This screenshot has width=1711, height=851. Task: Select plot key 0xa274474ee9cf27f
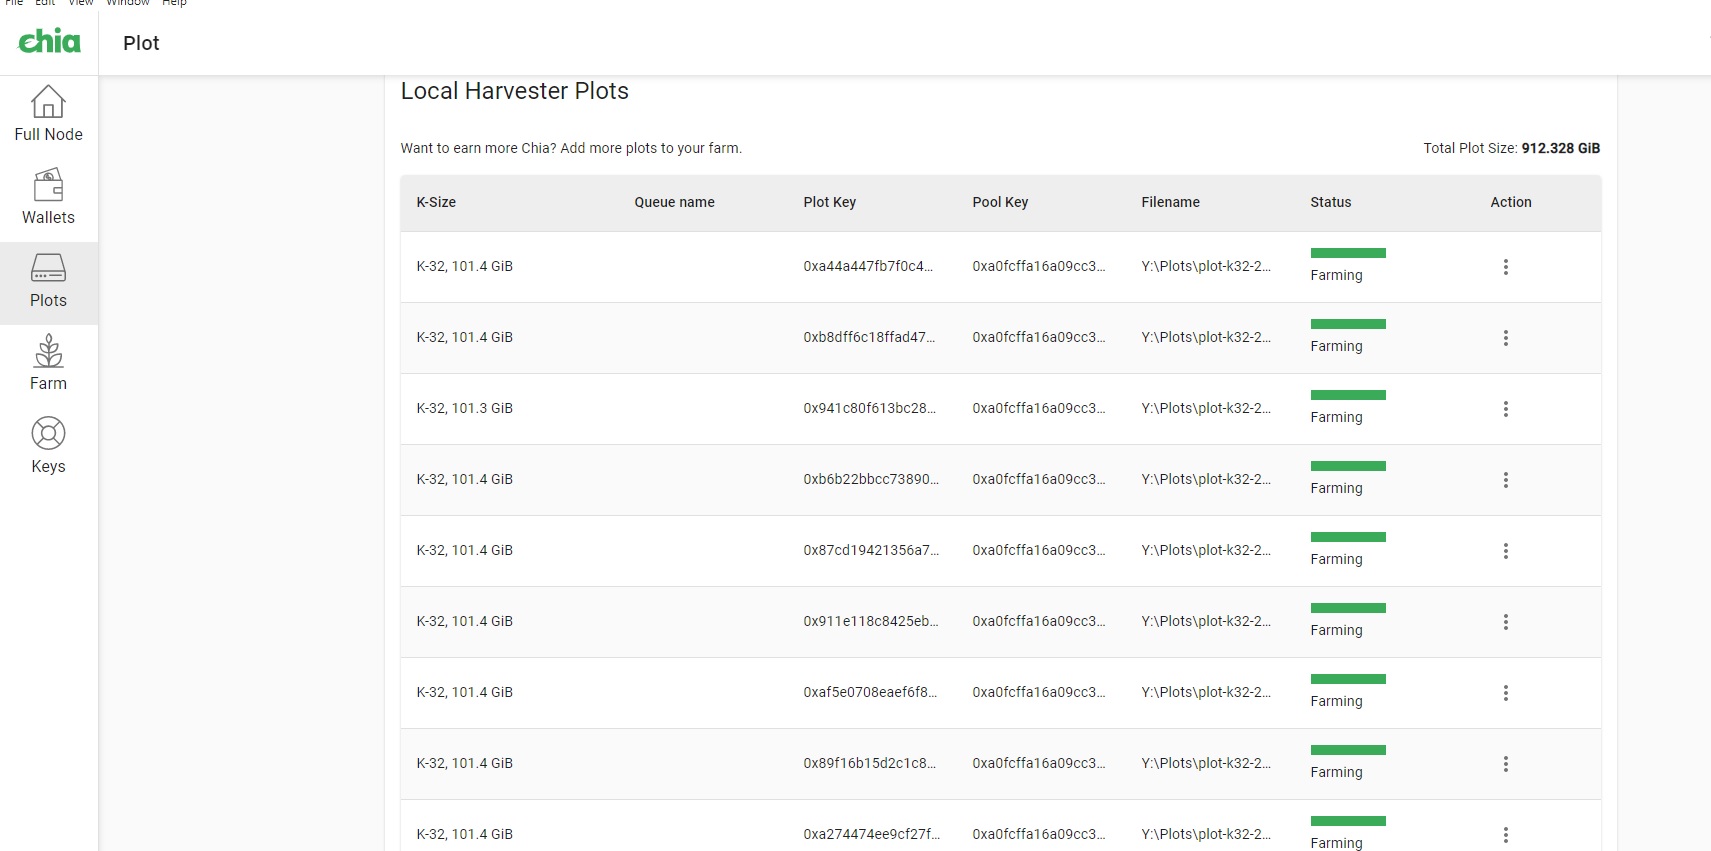point(871,834)
